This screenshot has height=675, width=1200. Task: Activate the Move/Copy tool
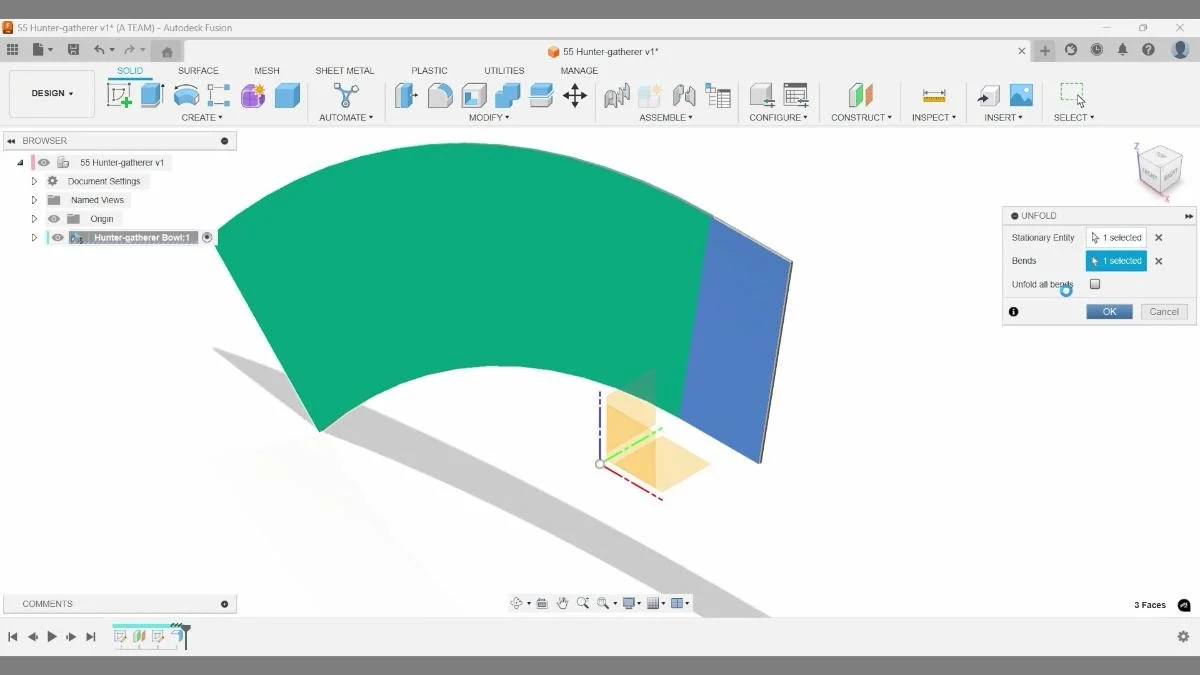pos(575,95)
